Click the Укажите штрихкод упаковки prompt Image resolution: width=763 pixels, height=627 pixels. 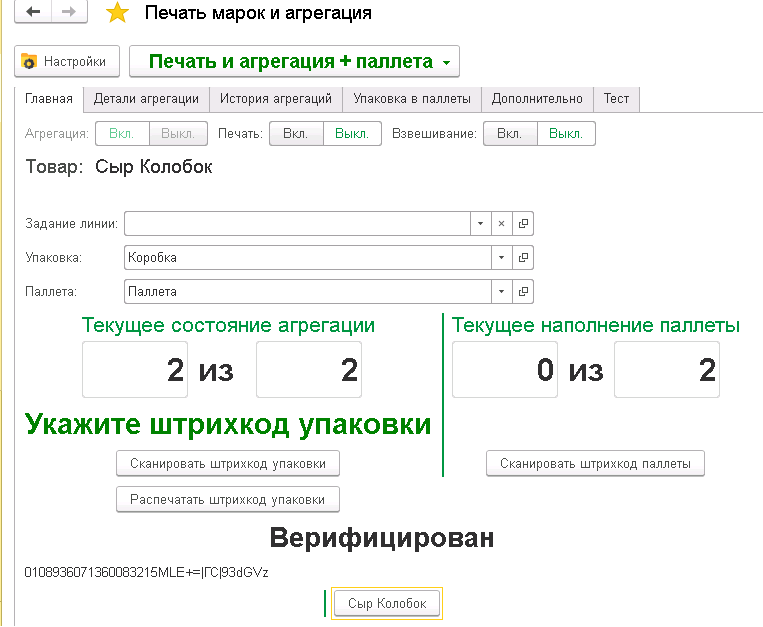(x=228, y=425)
